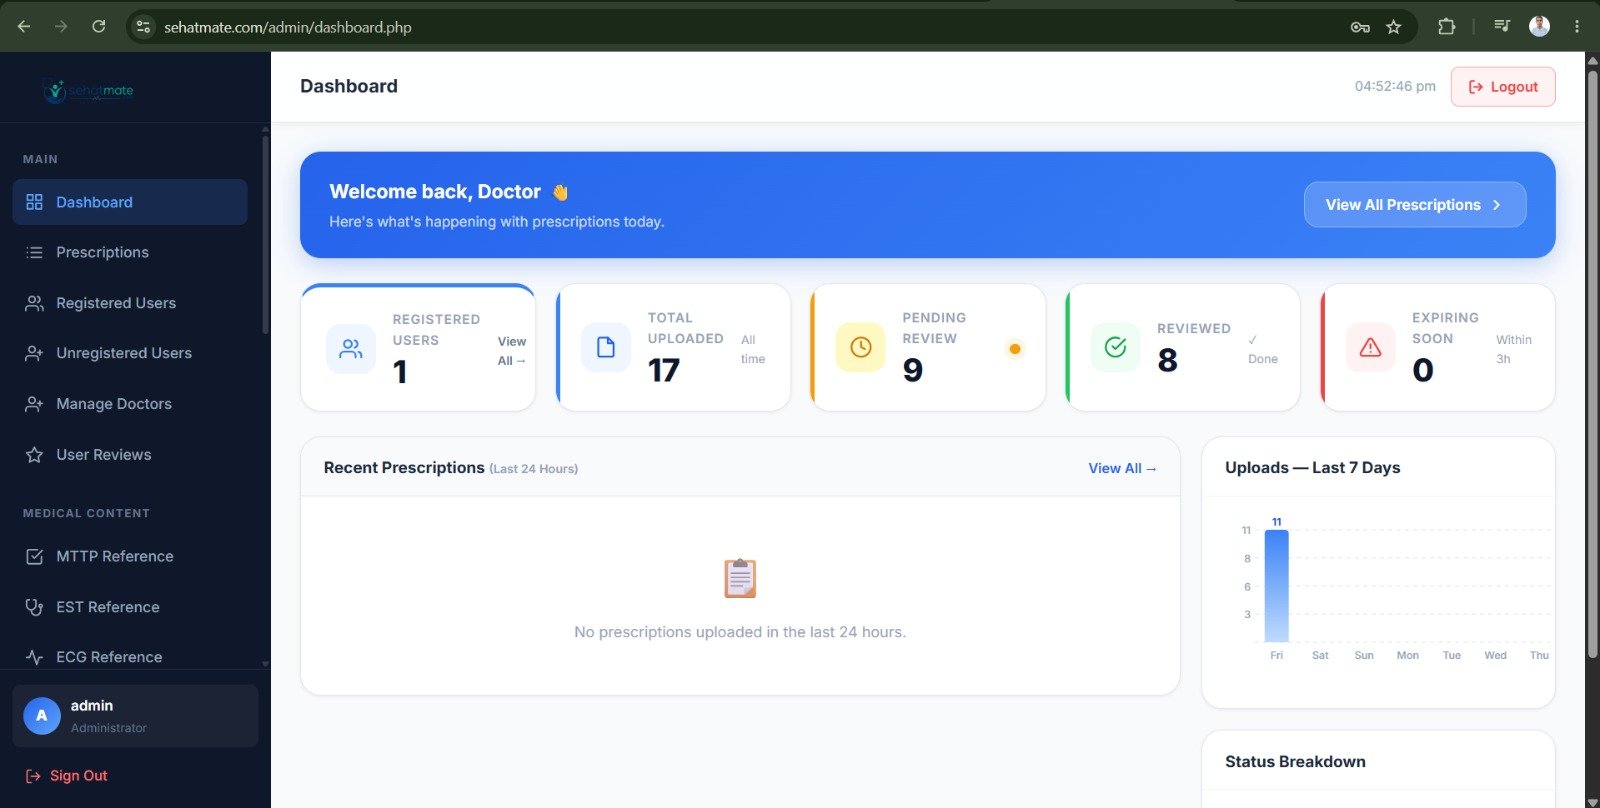Open Manage Doctors in sidebar
This screenshot has height=808, width=1600.
(130, 404)
